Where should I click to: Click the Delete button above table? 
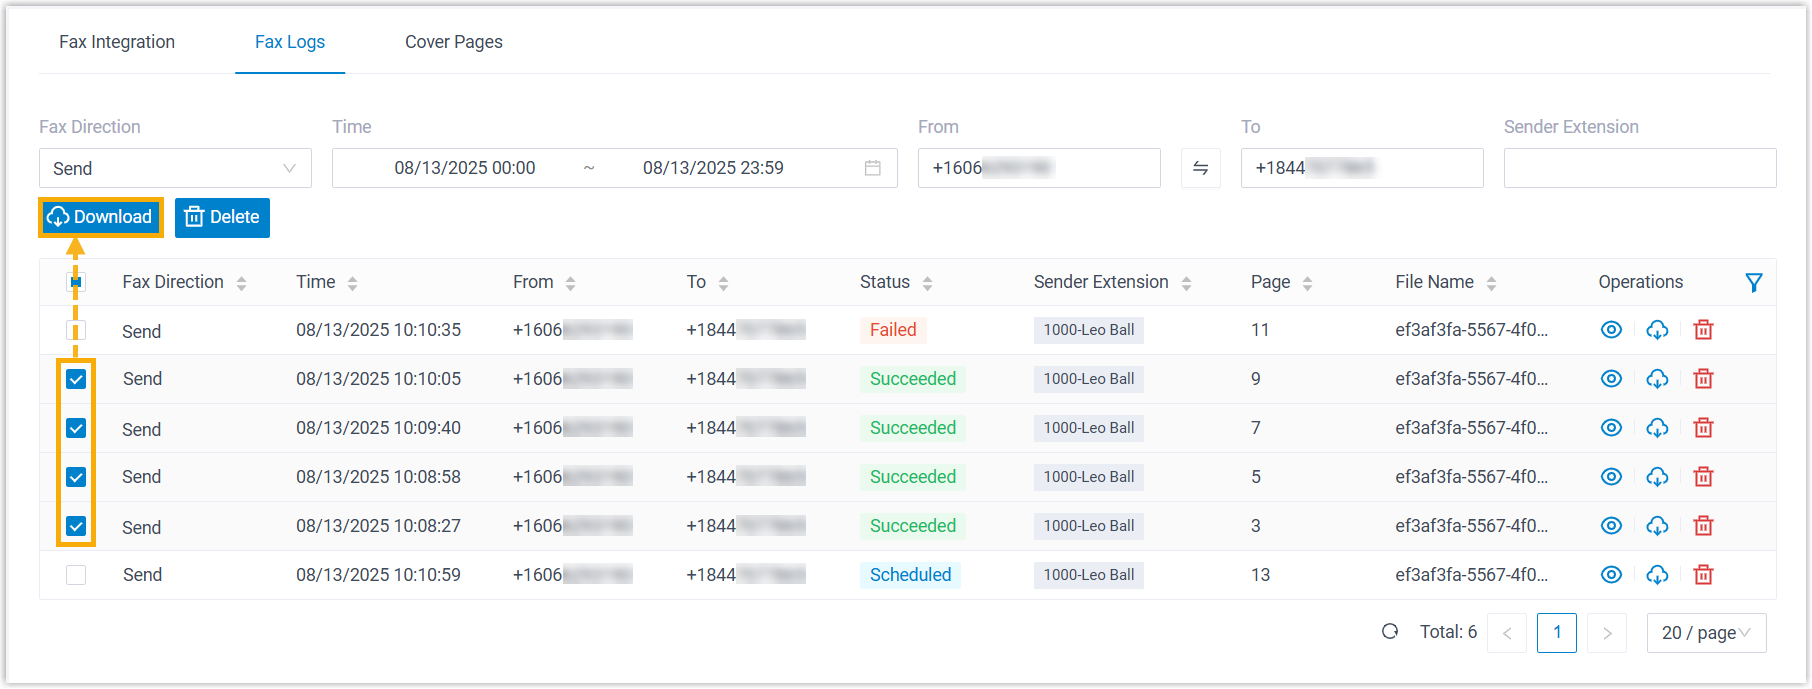point(222,217)
